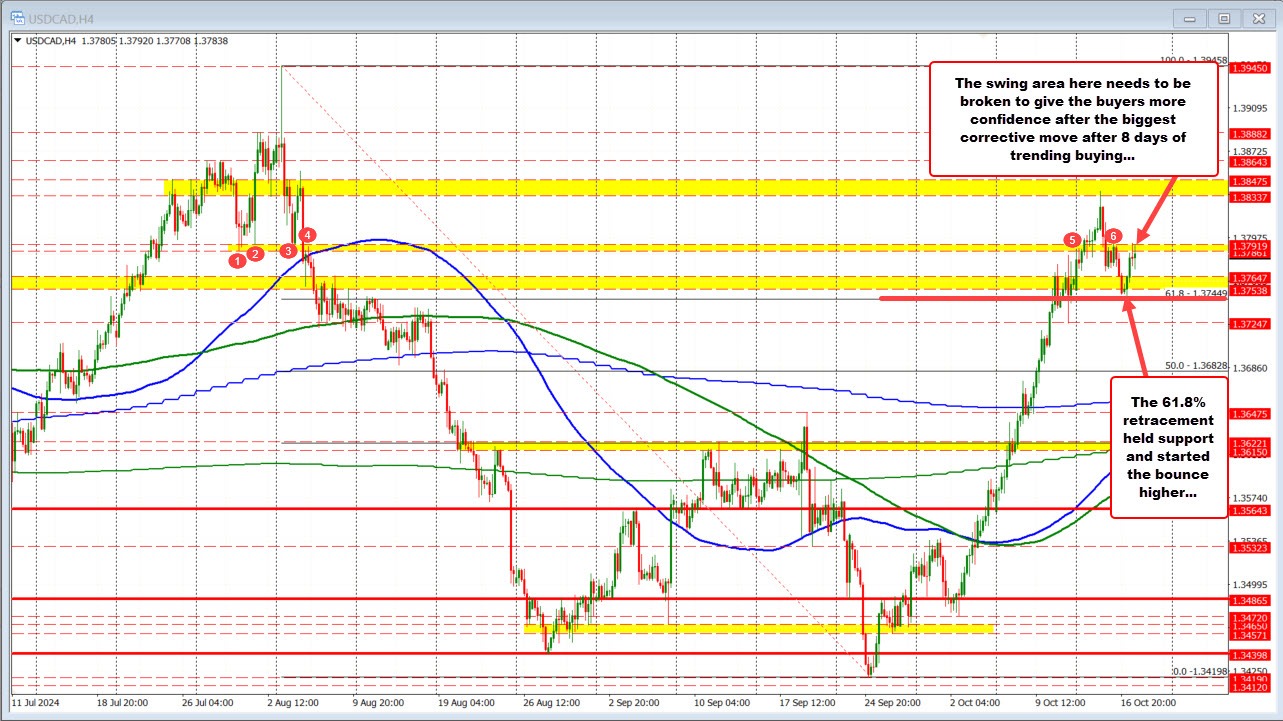Click the red circle marker numbered 1

237,261
